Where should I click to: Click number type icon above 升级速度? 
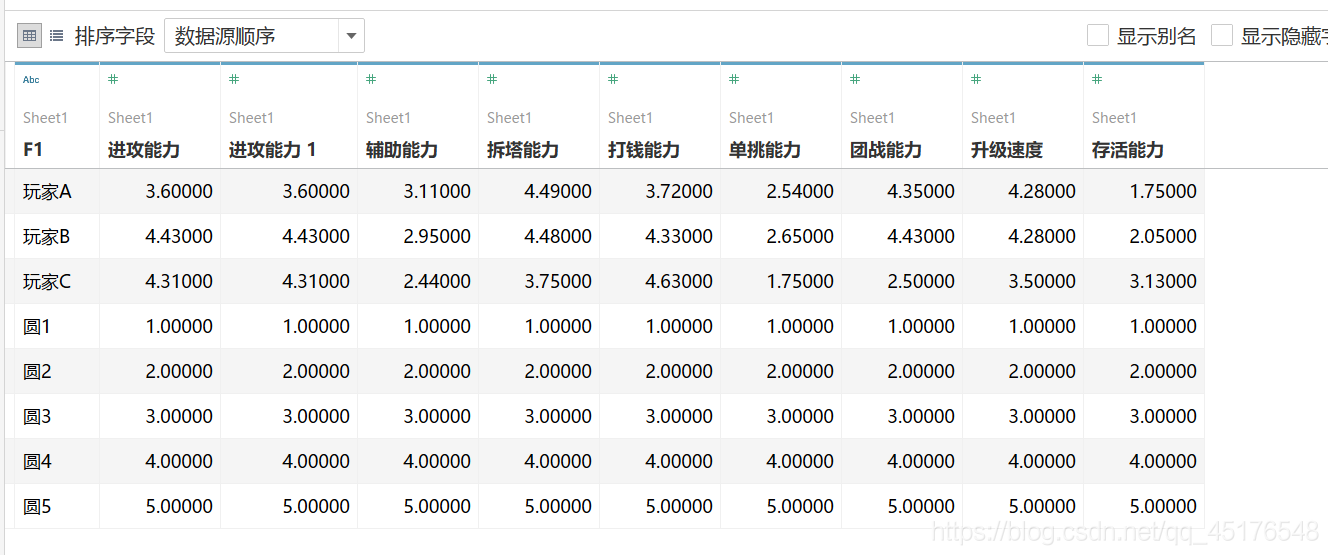click(x=976, y=79)
